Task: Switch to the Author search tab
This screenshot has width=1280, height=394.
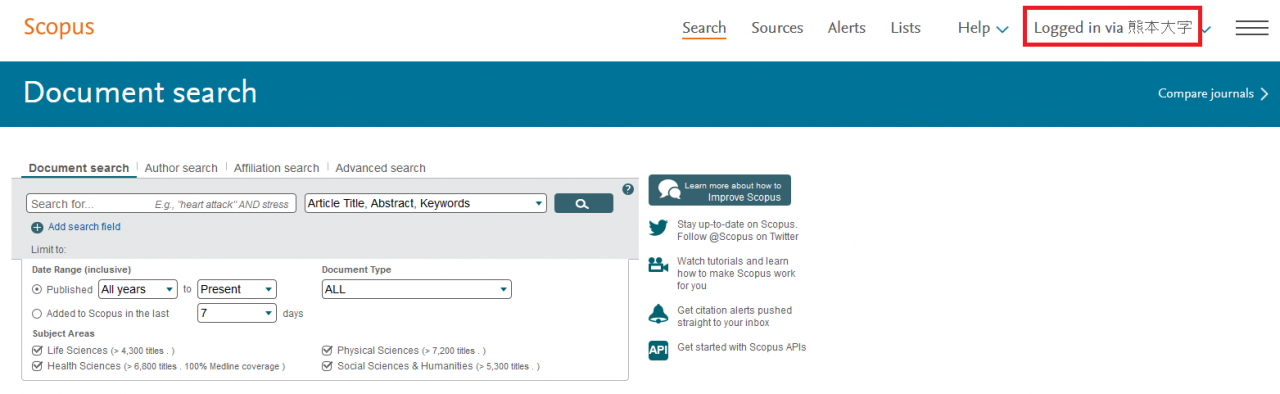Action: (x=181, y=168)
